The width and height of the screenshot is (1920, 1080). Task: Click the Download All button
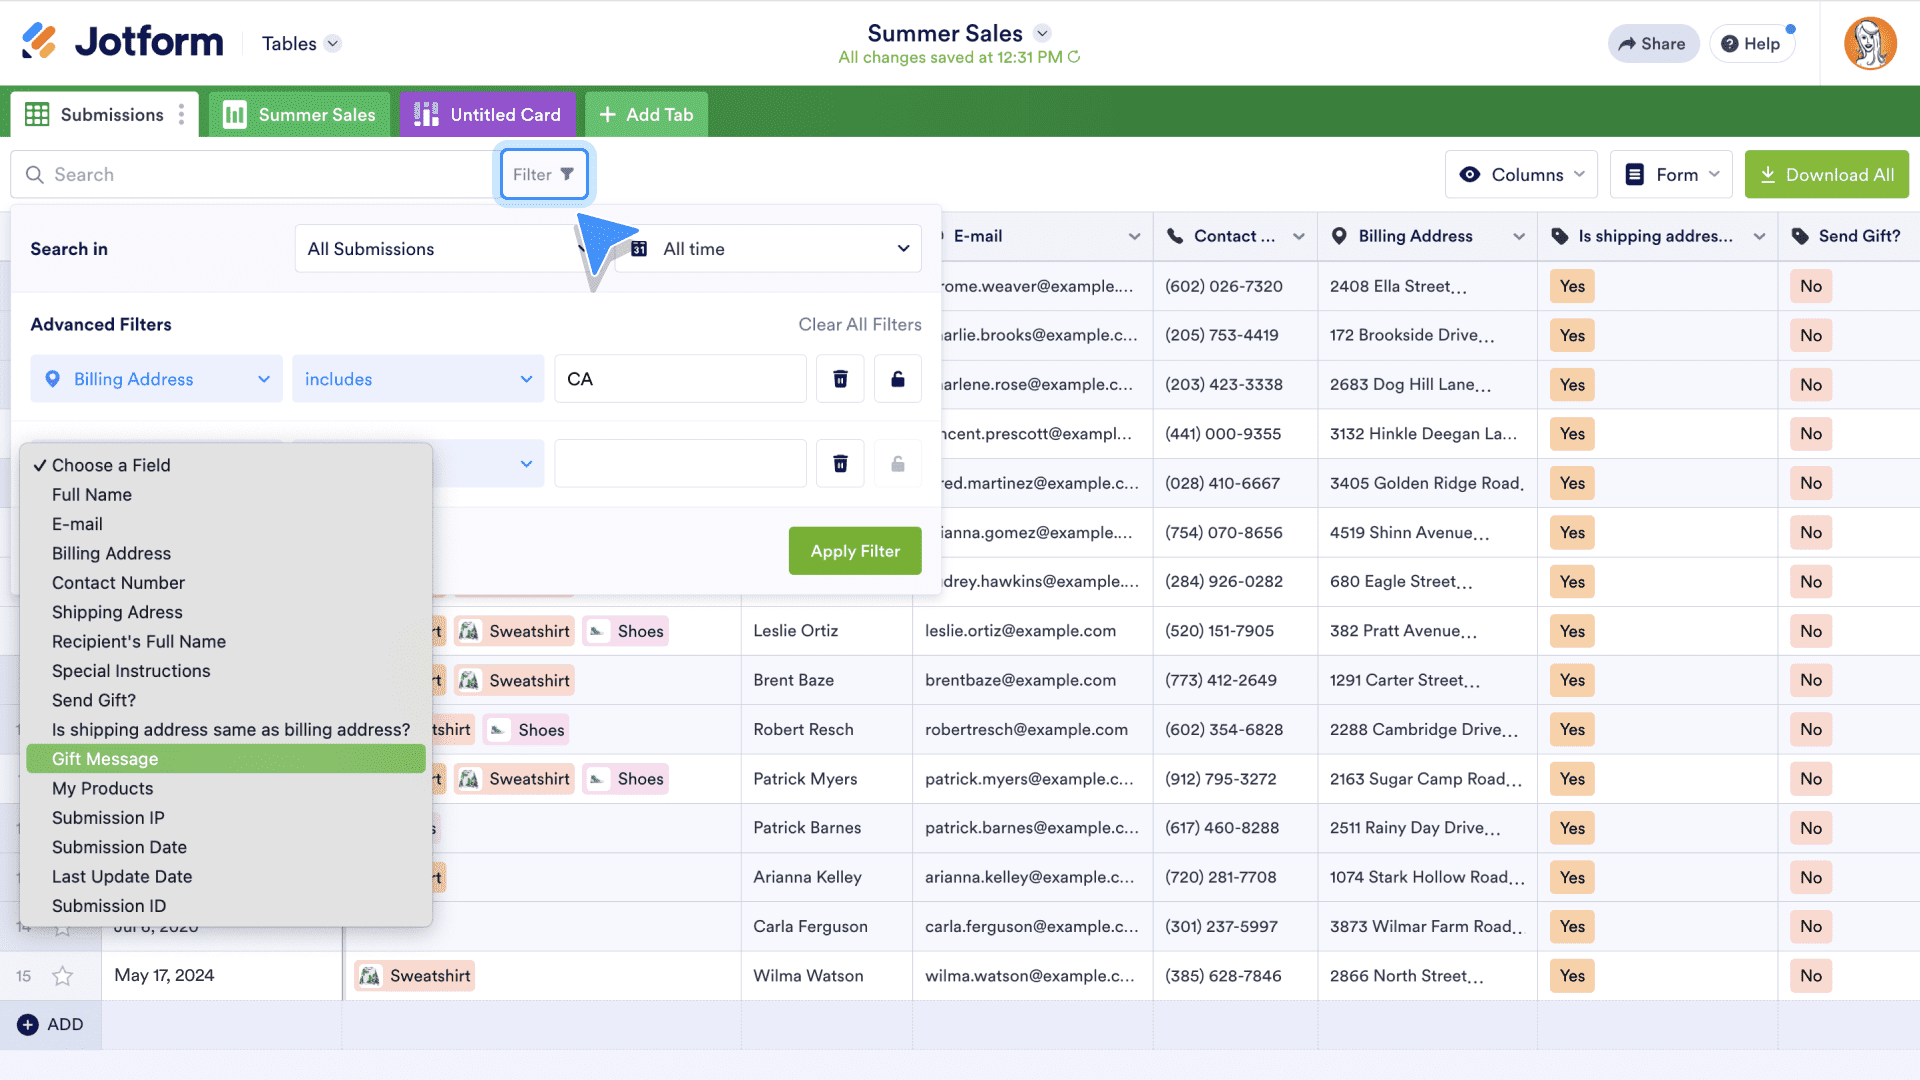1826,174
